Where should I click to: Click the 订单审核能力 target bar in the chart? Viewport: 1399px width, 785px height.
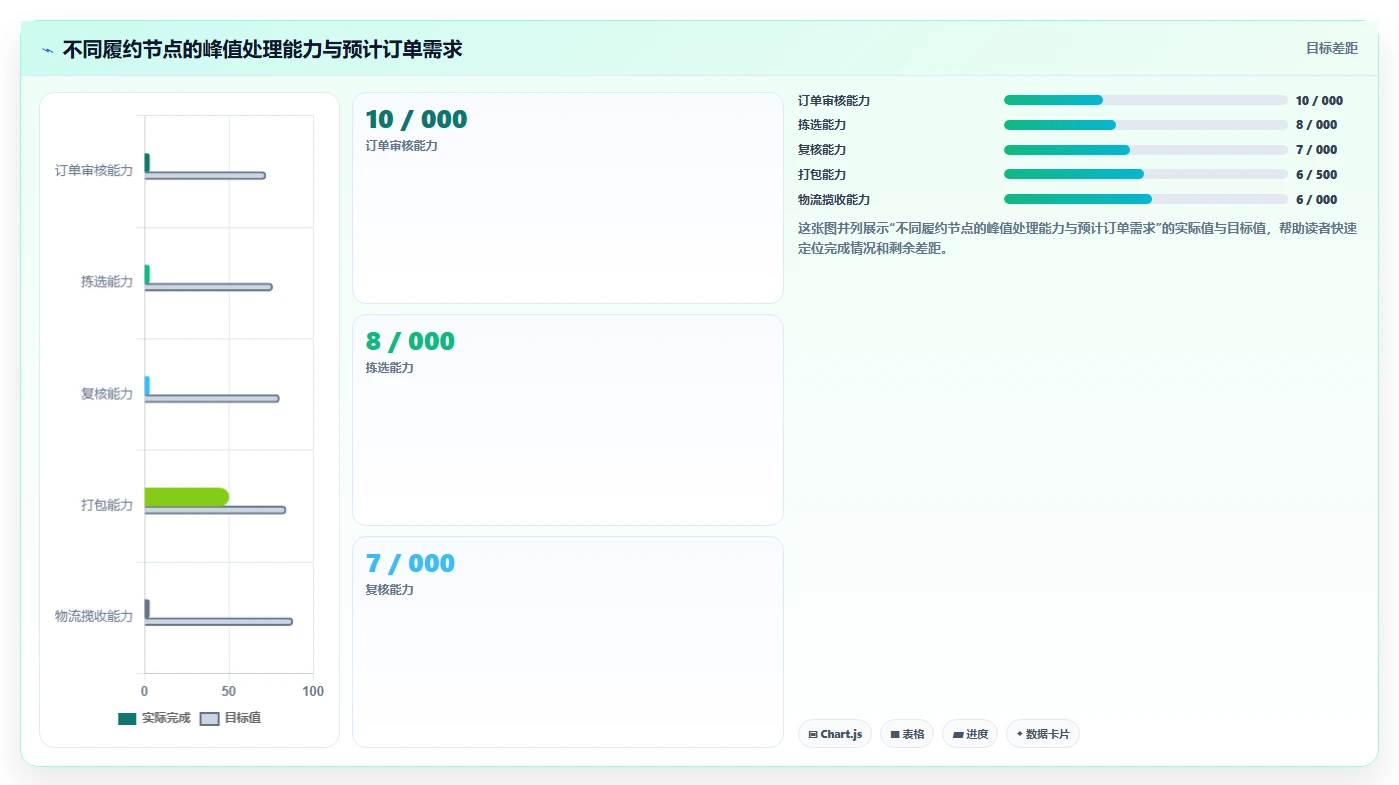[205, 176]
